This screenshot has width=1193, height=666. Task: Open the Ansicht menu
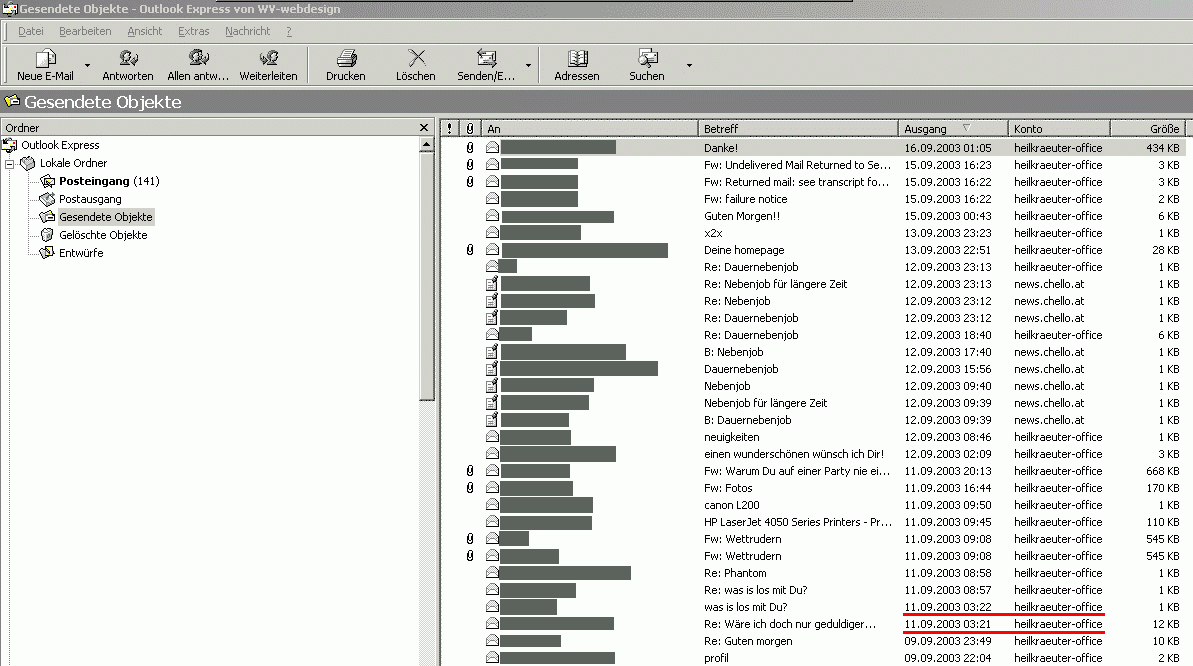pyautogui.click(x=145, y=31)
